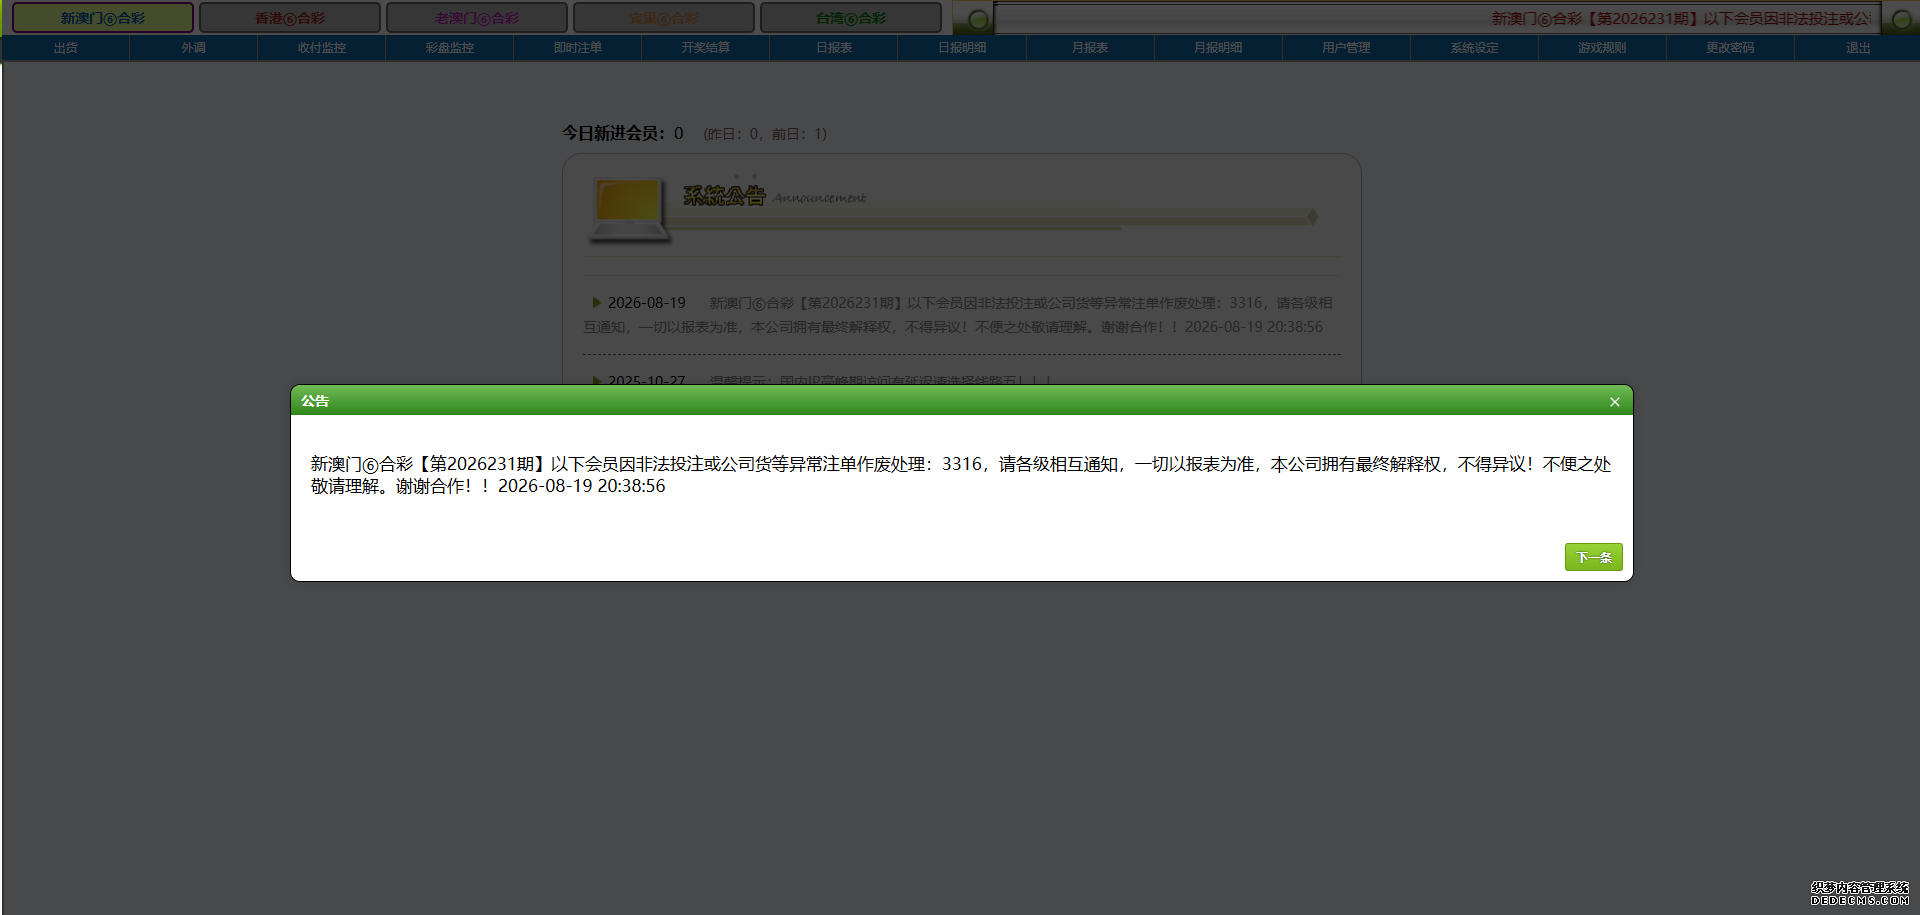Open the 游戏规则 game rules page
Image resolution: width=1920 pixels, height=915 pixels.
pyautogui.click(x=1602, y=48)
